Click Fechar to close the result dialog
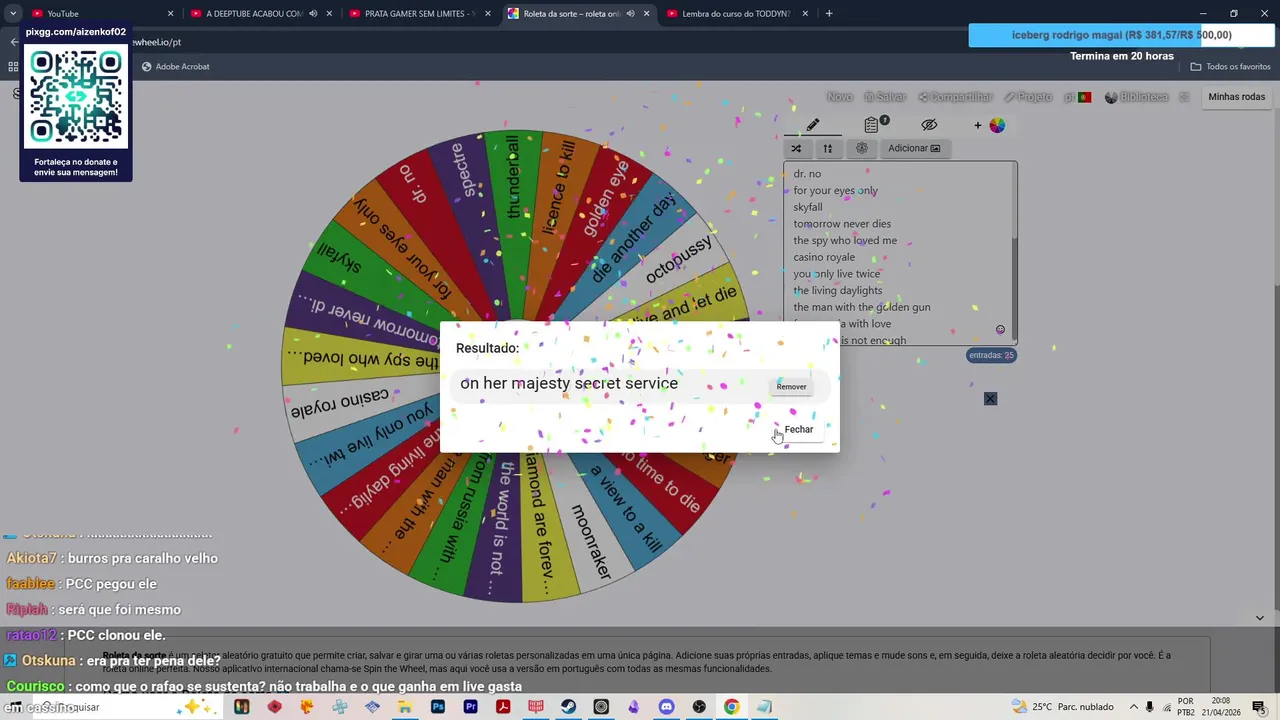 [798, 429]
